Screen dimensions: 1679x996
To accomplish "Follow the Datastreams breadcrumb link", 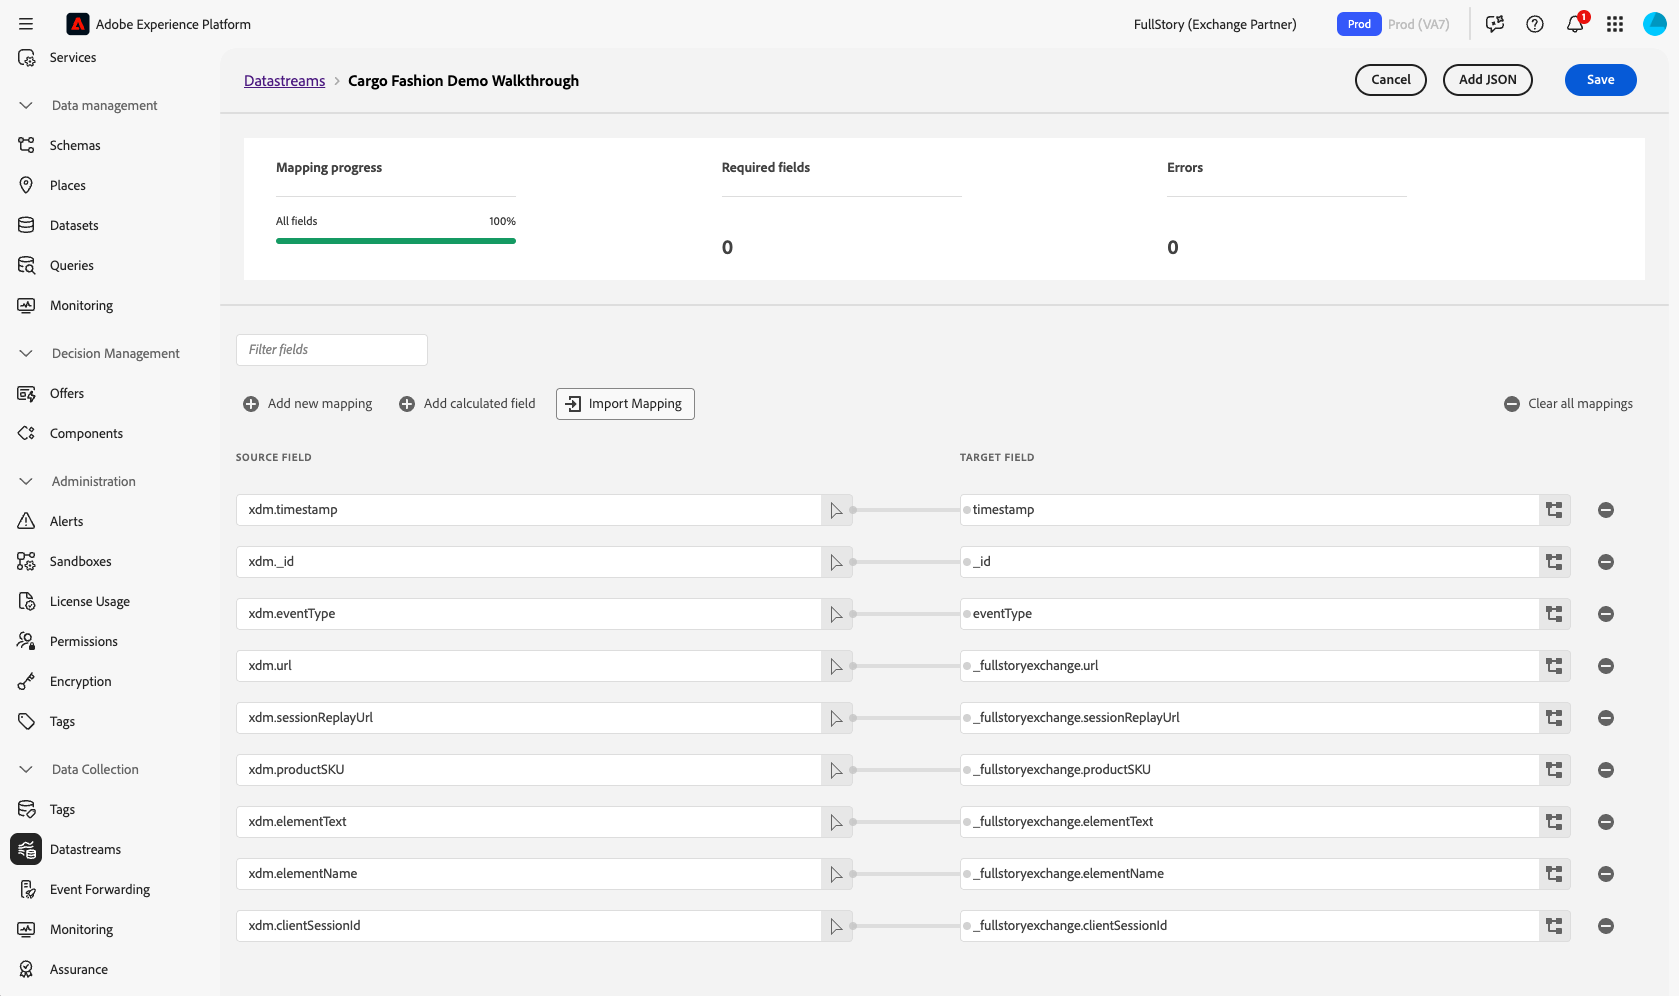I will pyautogui.click(x=284, y=81).
